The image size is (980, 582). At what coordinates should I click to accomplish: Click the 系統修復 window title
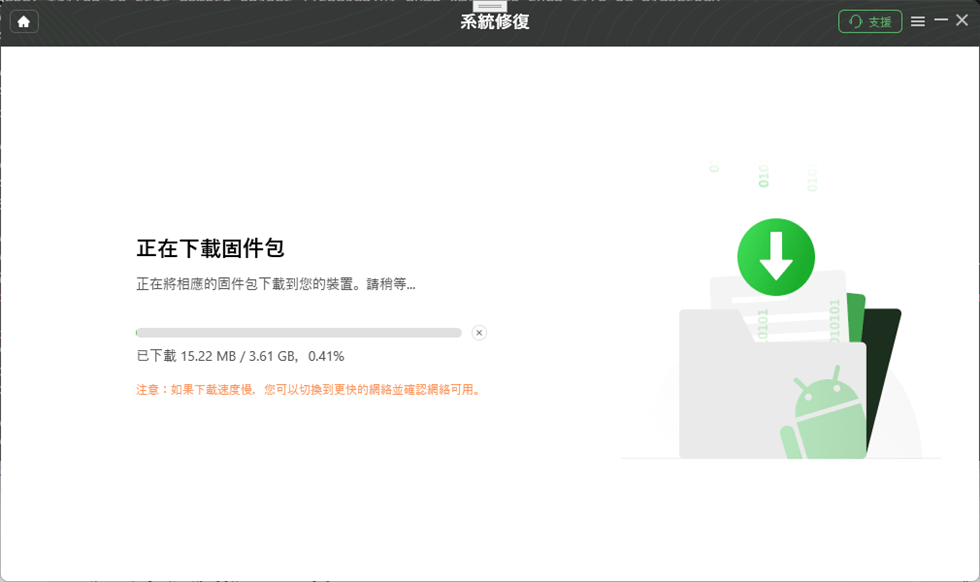tap(494, 23)
